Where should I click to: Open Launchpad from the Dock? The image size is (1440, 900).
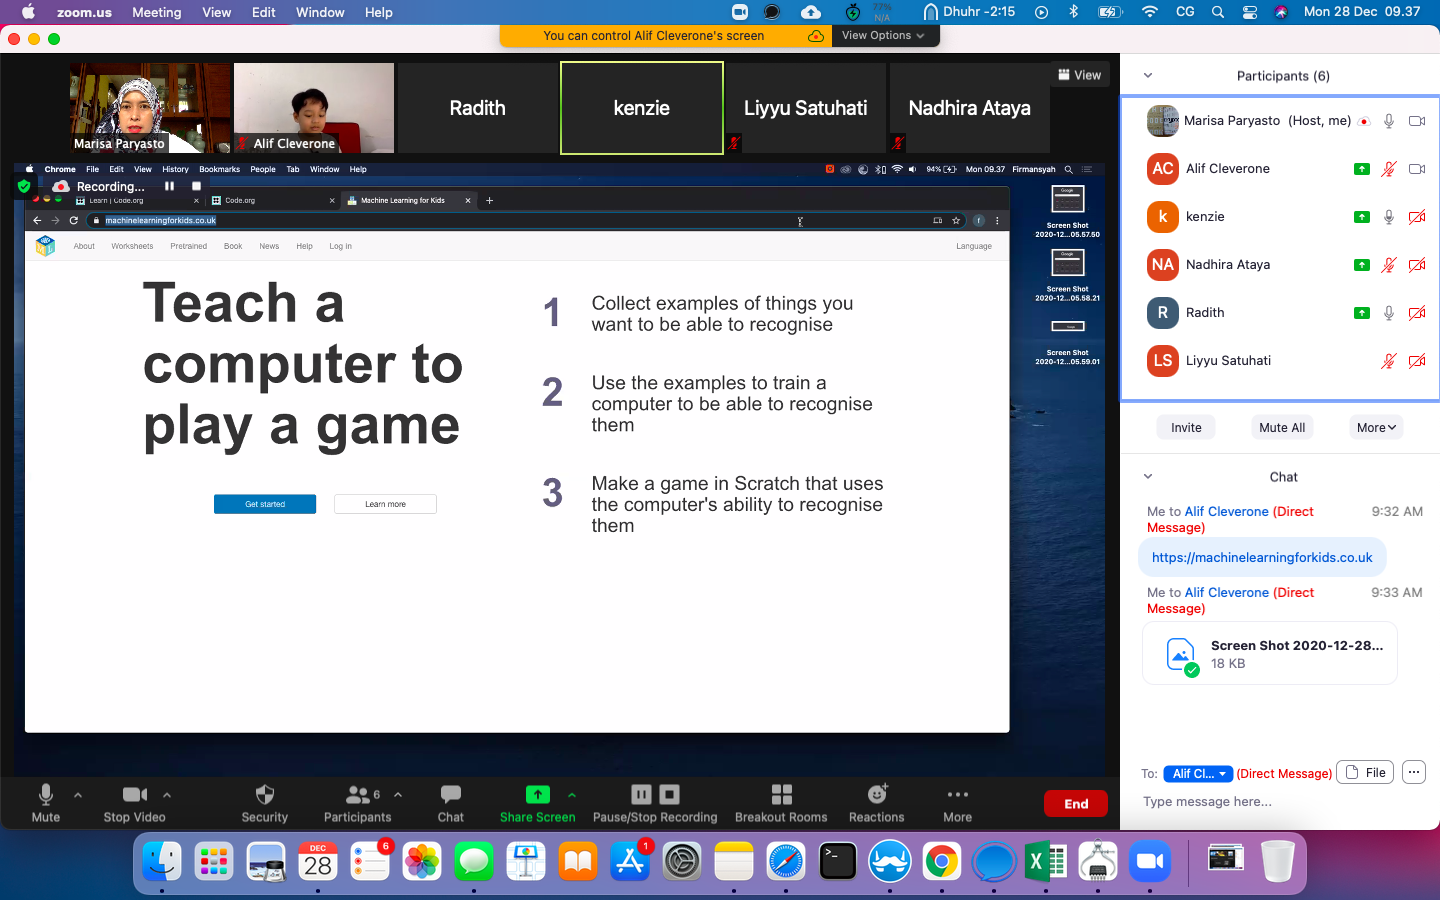click(214, 861)
